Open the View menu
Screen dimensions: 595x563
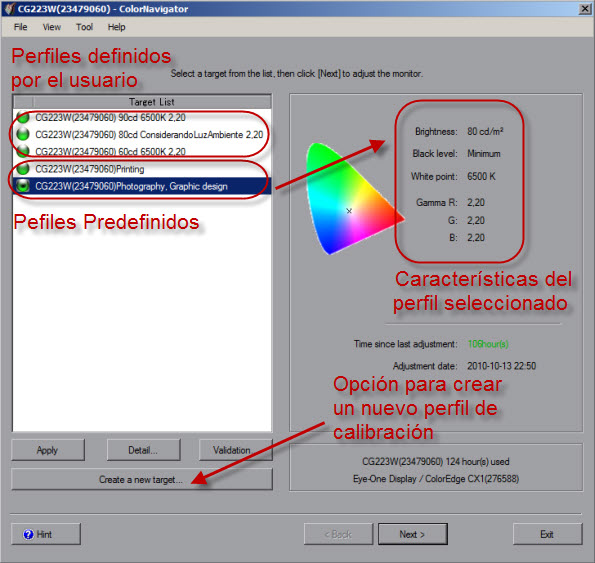coord(51,27)
